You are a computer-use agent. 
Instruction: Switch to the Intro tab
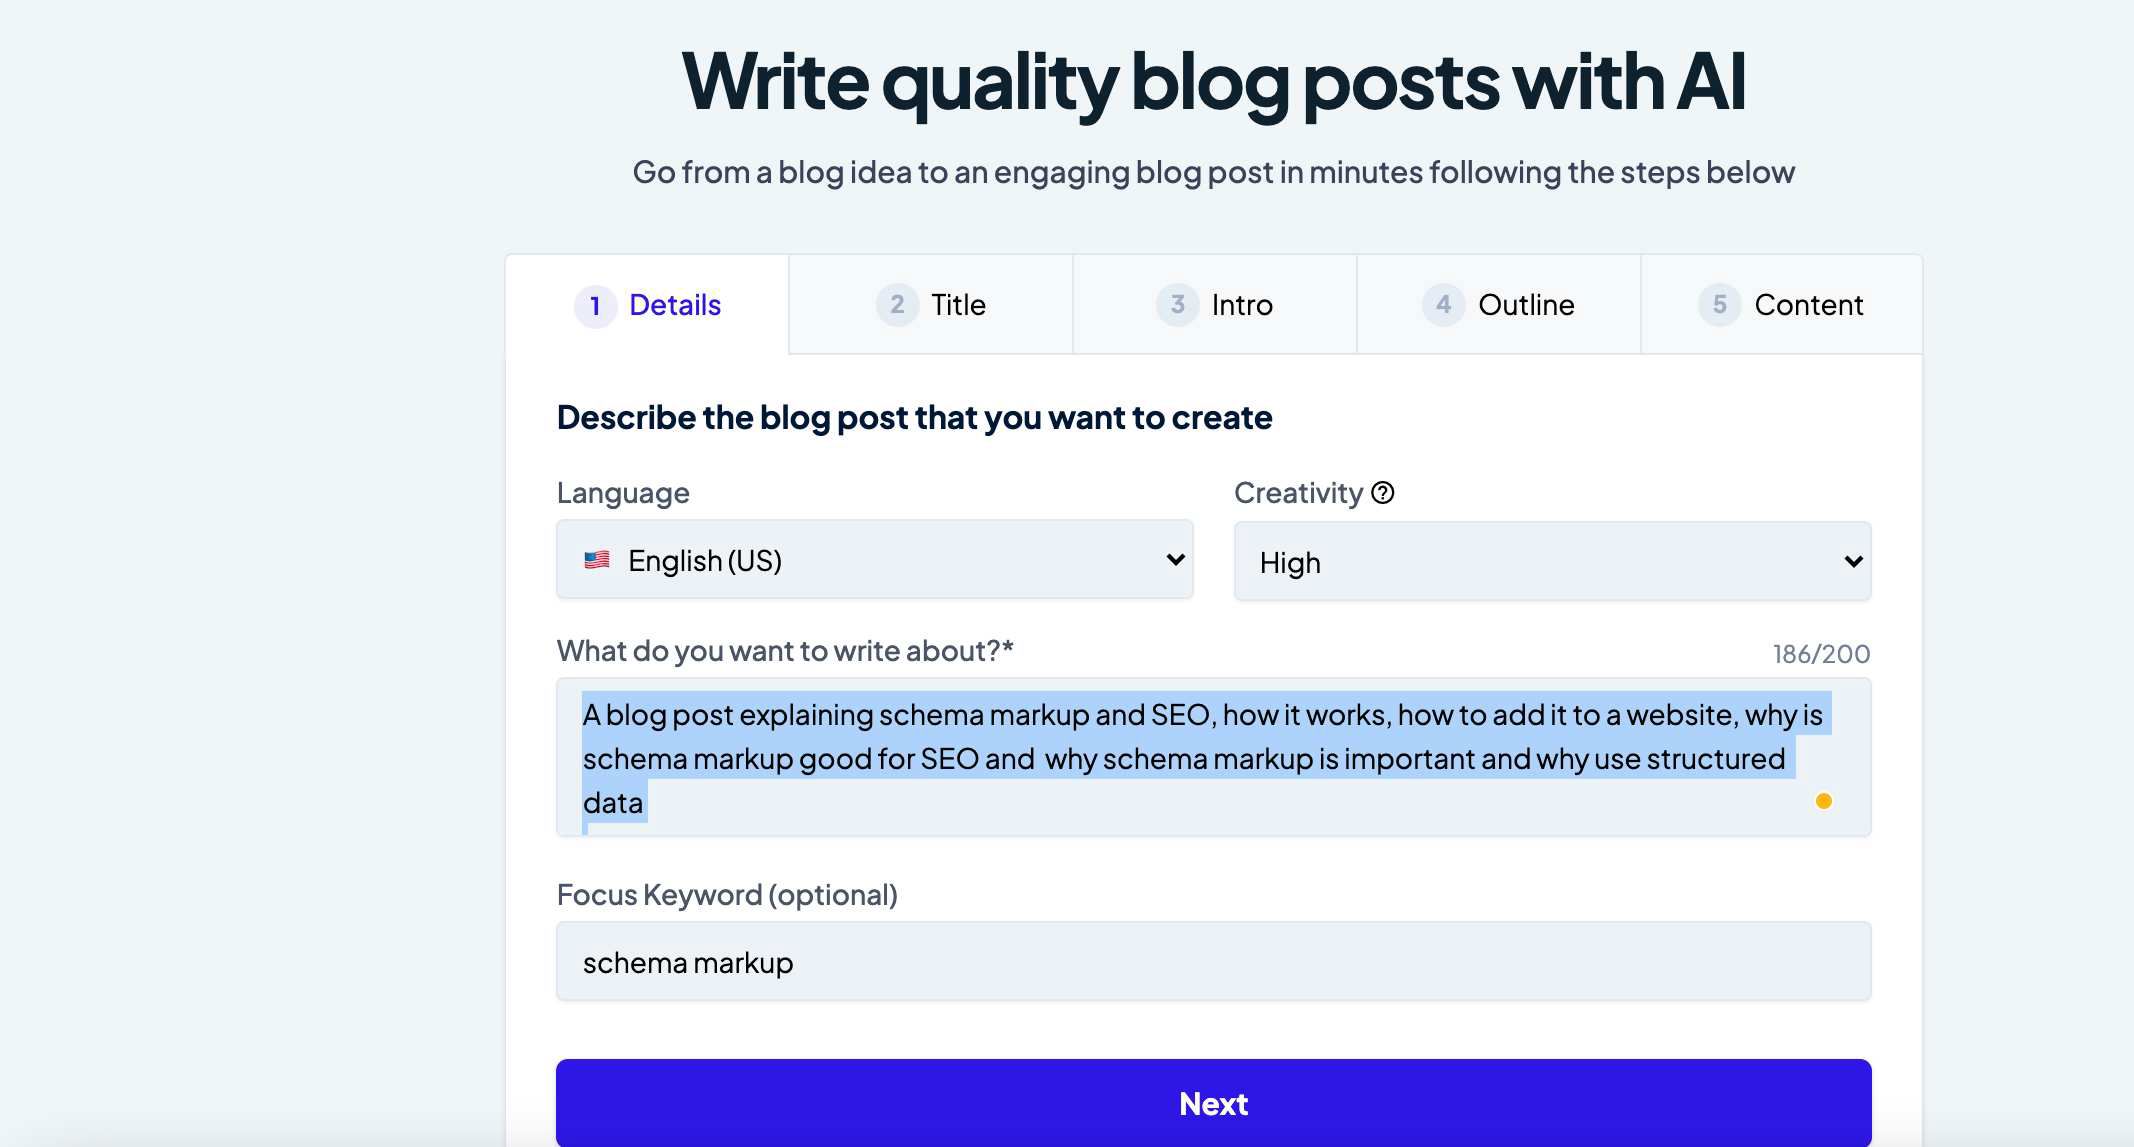pyautogui.click(x=1215, y=305)
